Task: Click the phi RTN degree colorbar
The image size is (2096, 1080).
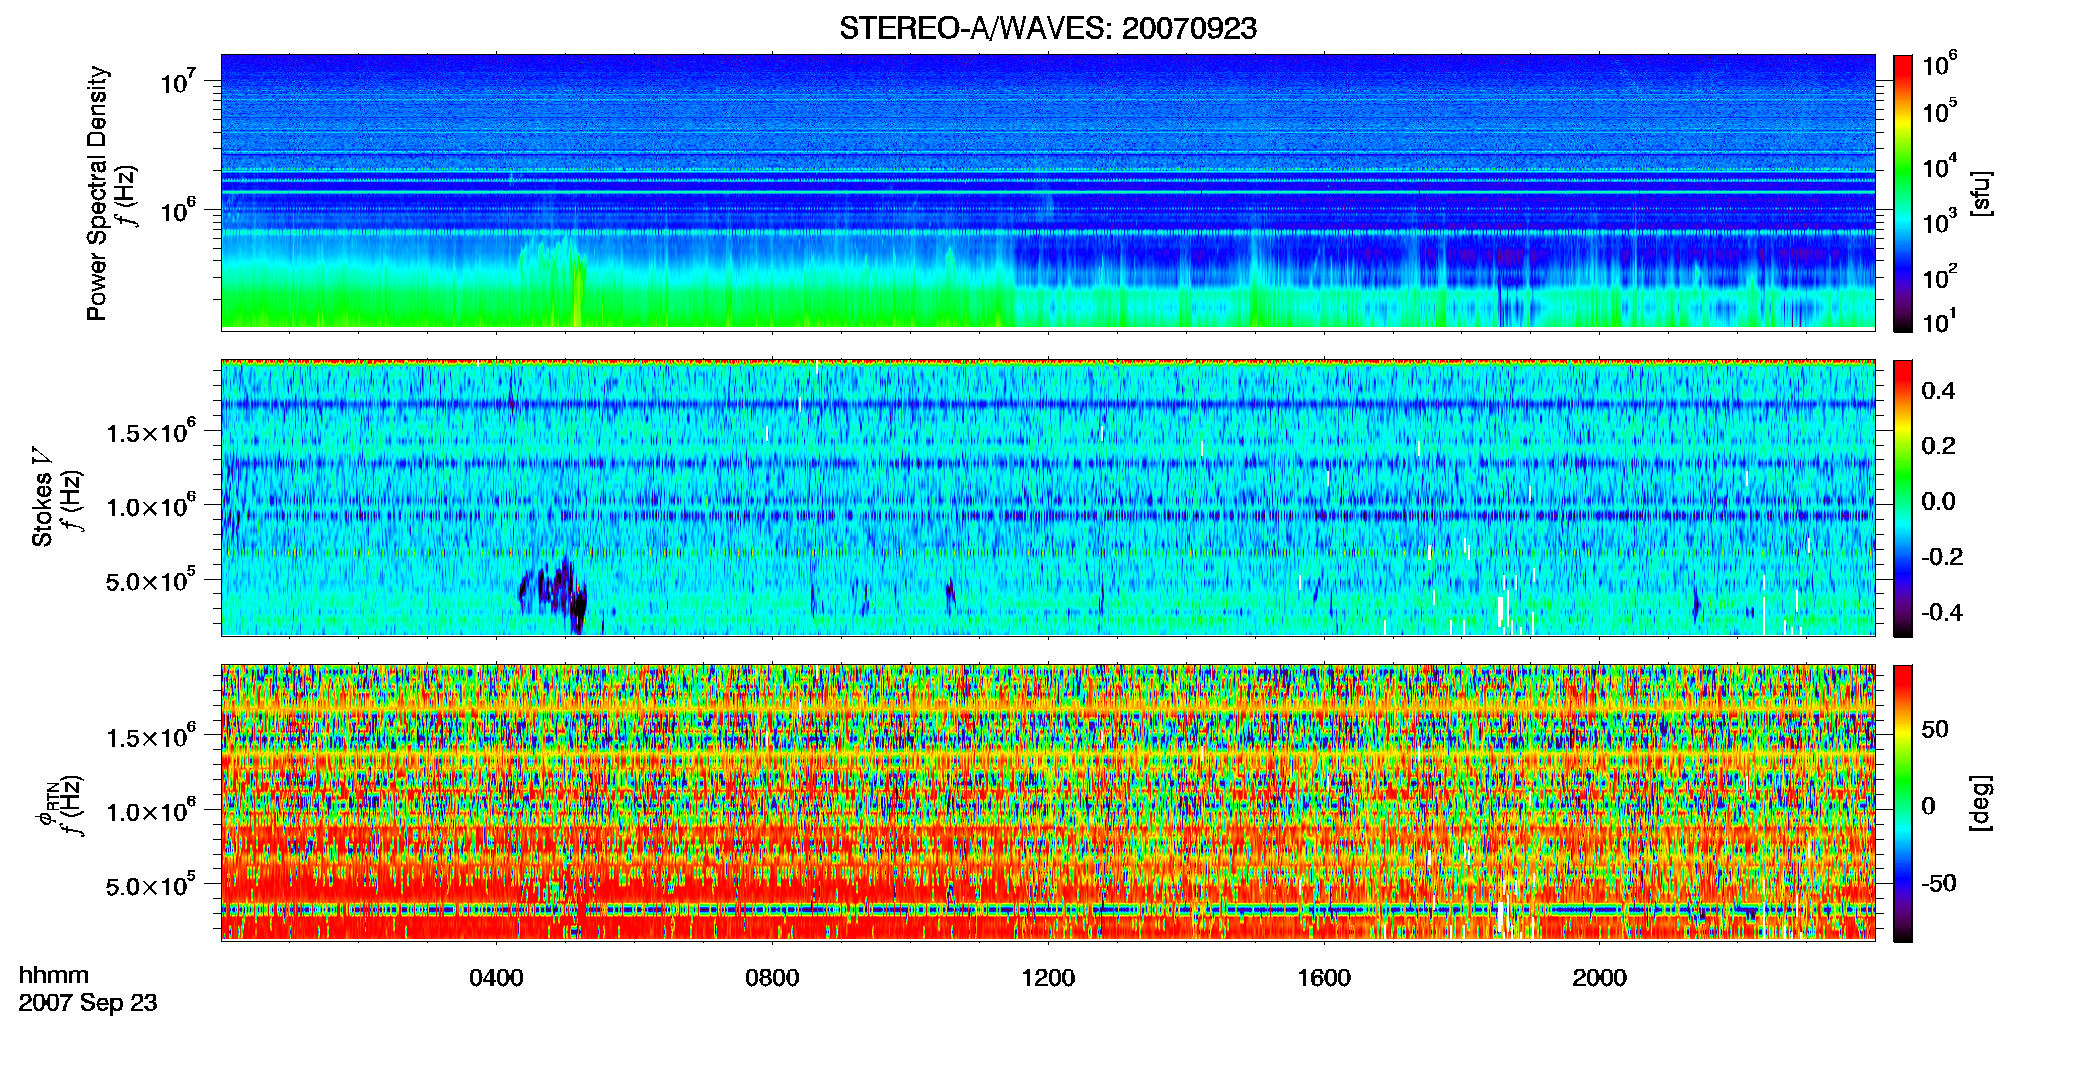Action: click(x=1903, y=803)
